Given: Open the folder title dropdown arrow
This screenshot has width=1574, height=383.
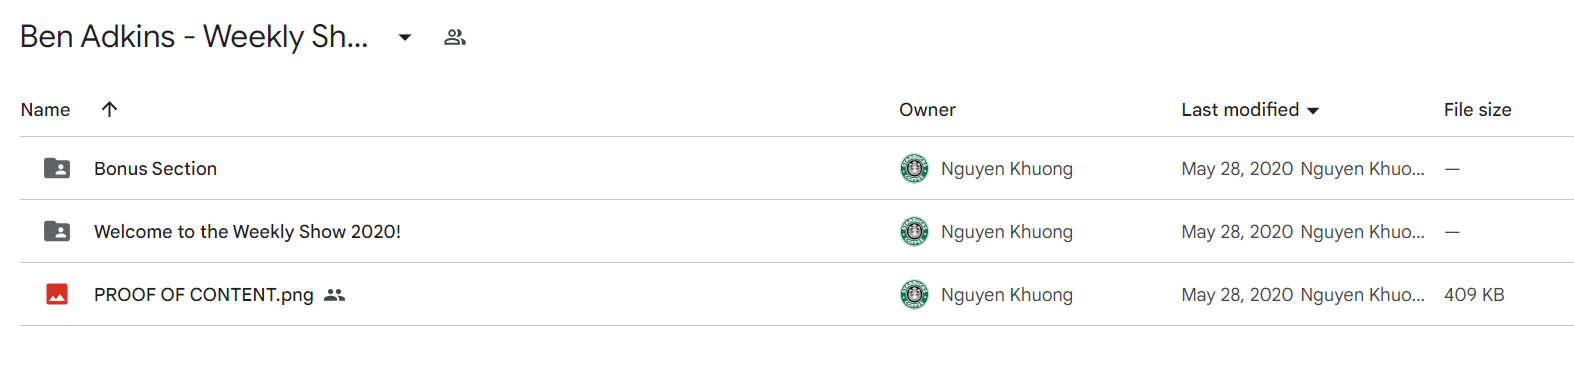Looking at the screenshot, I should coord(405,38).
